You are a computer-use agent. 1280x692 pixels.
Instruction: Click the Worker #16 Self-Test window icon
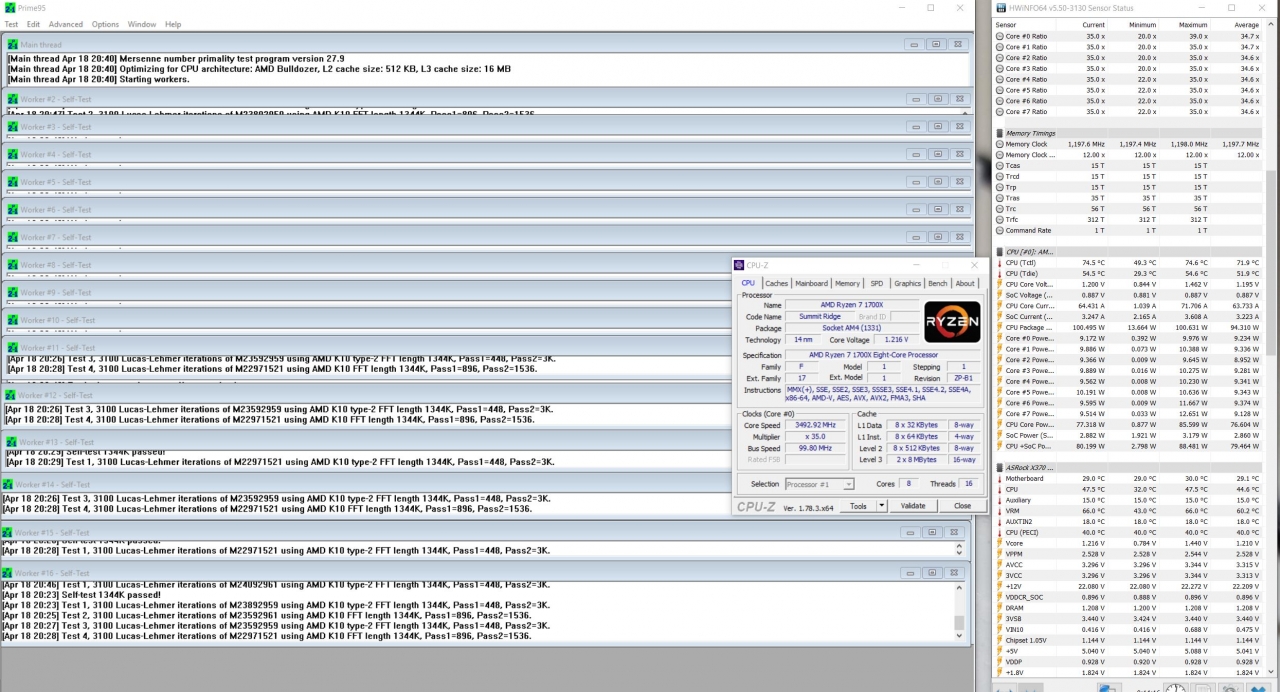click(x=10, y=573)
